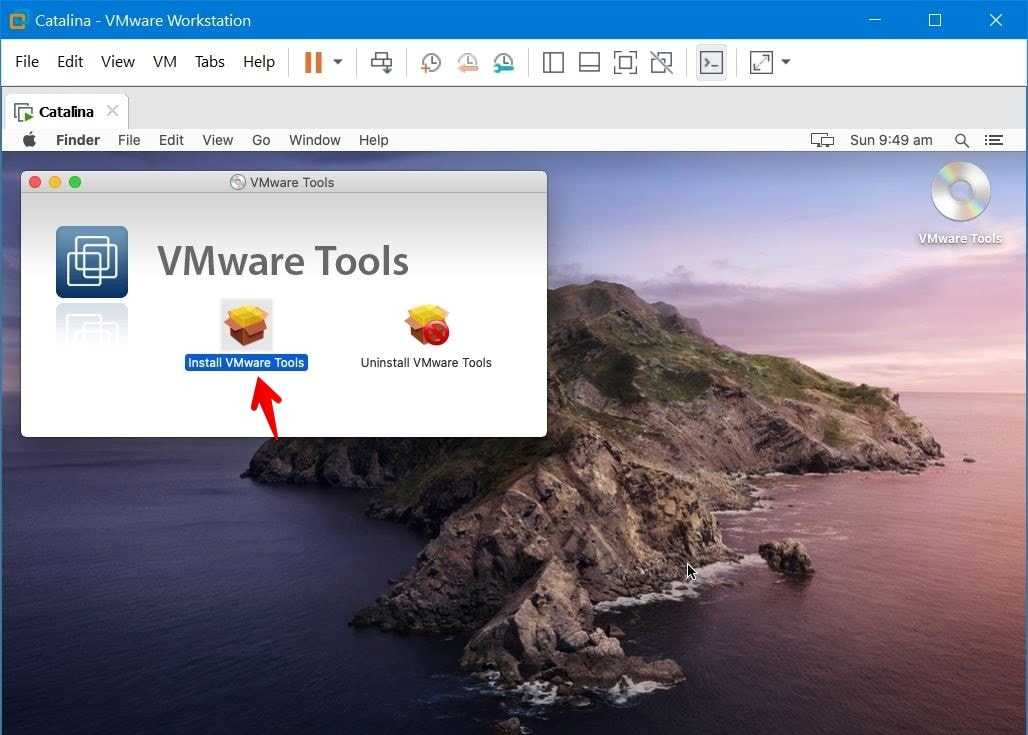Open macOS Help menu
This screenshot has height=735, width=1028.
[374, 140]
